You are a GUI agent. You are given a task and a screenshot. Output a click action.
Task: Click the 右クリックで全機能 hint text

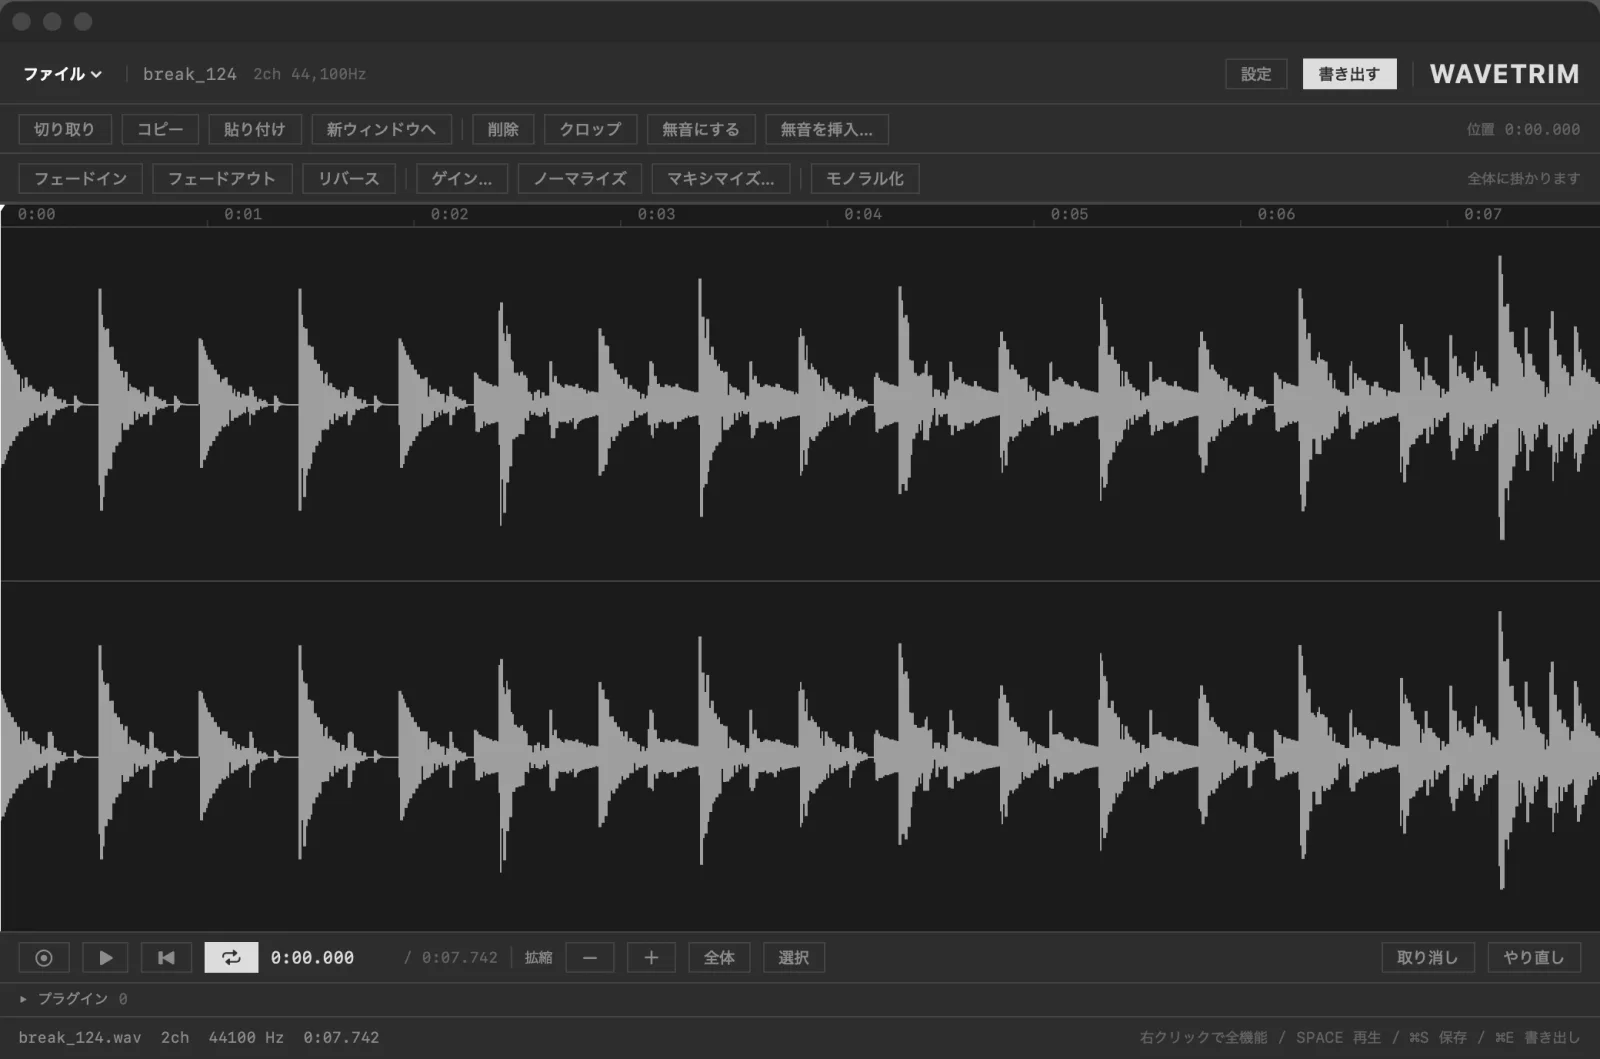click(1204, 1038)
